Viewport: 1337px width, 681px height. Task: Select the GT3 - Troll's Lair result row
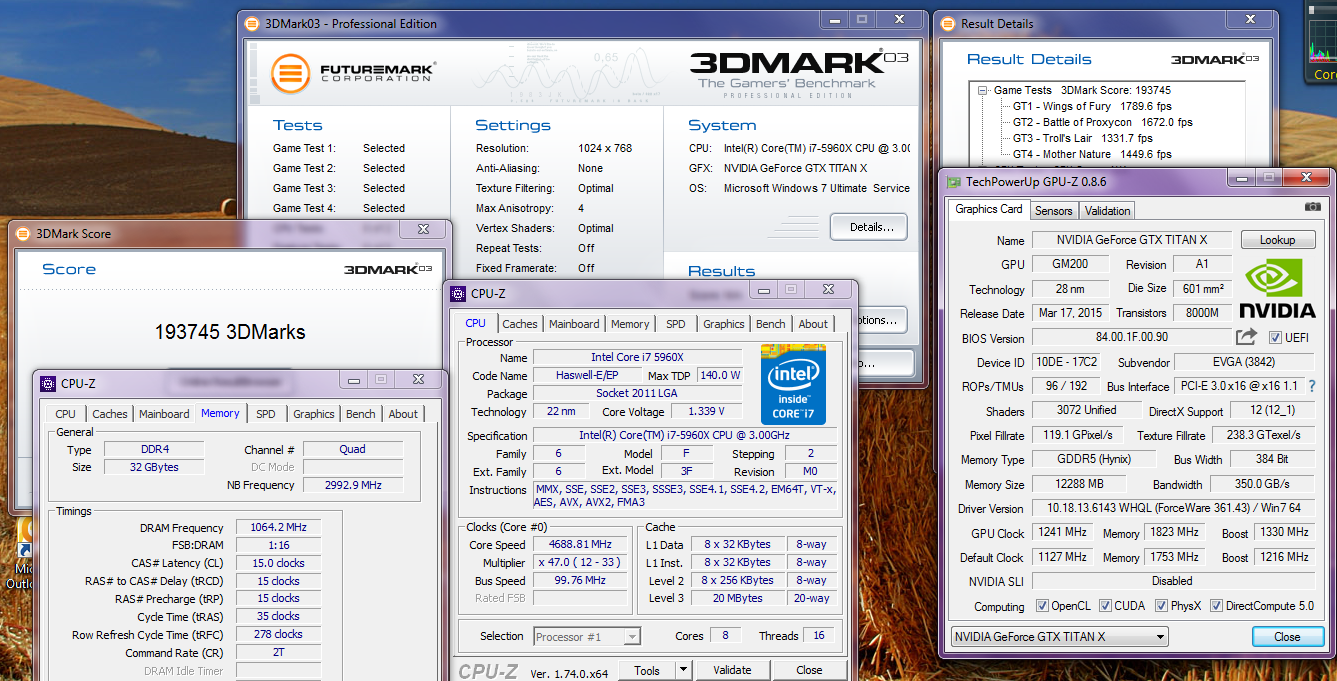click(x=1082, y=138)
